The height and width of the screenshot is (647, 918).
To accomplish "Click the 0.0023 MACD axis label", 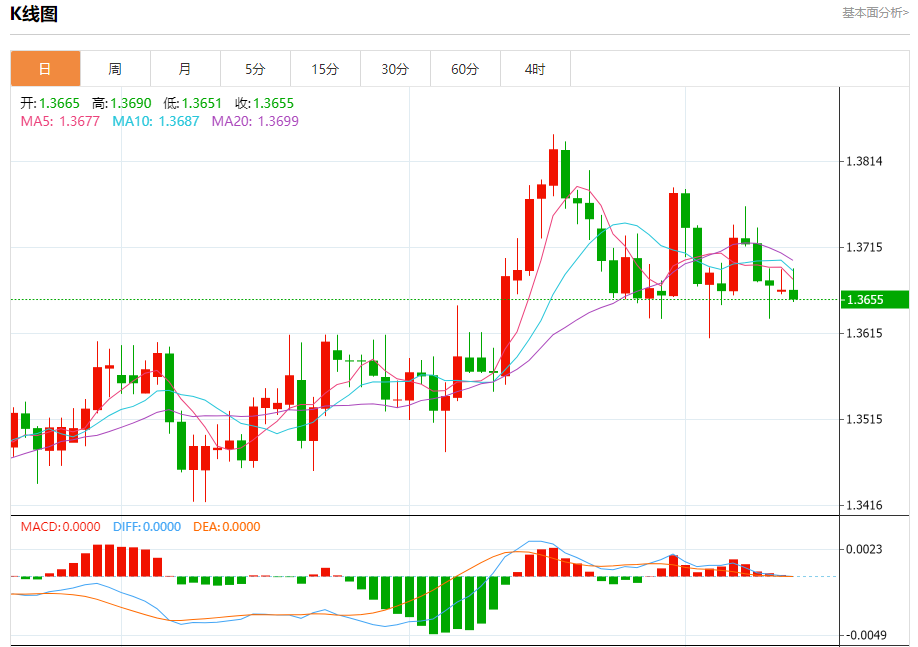I will coord(864,549).
